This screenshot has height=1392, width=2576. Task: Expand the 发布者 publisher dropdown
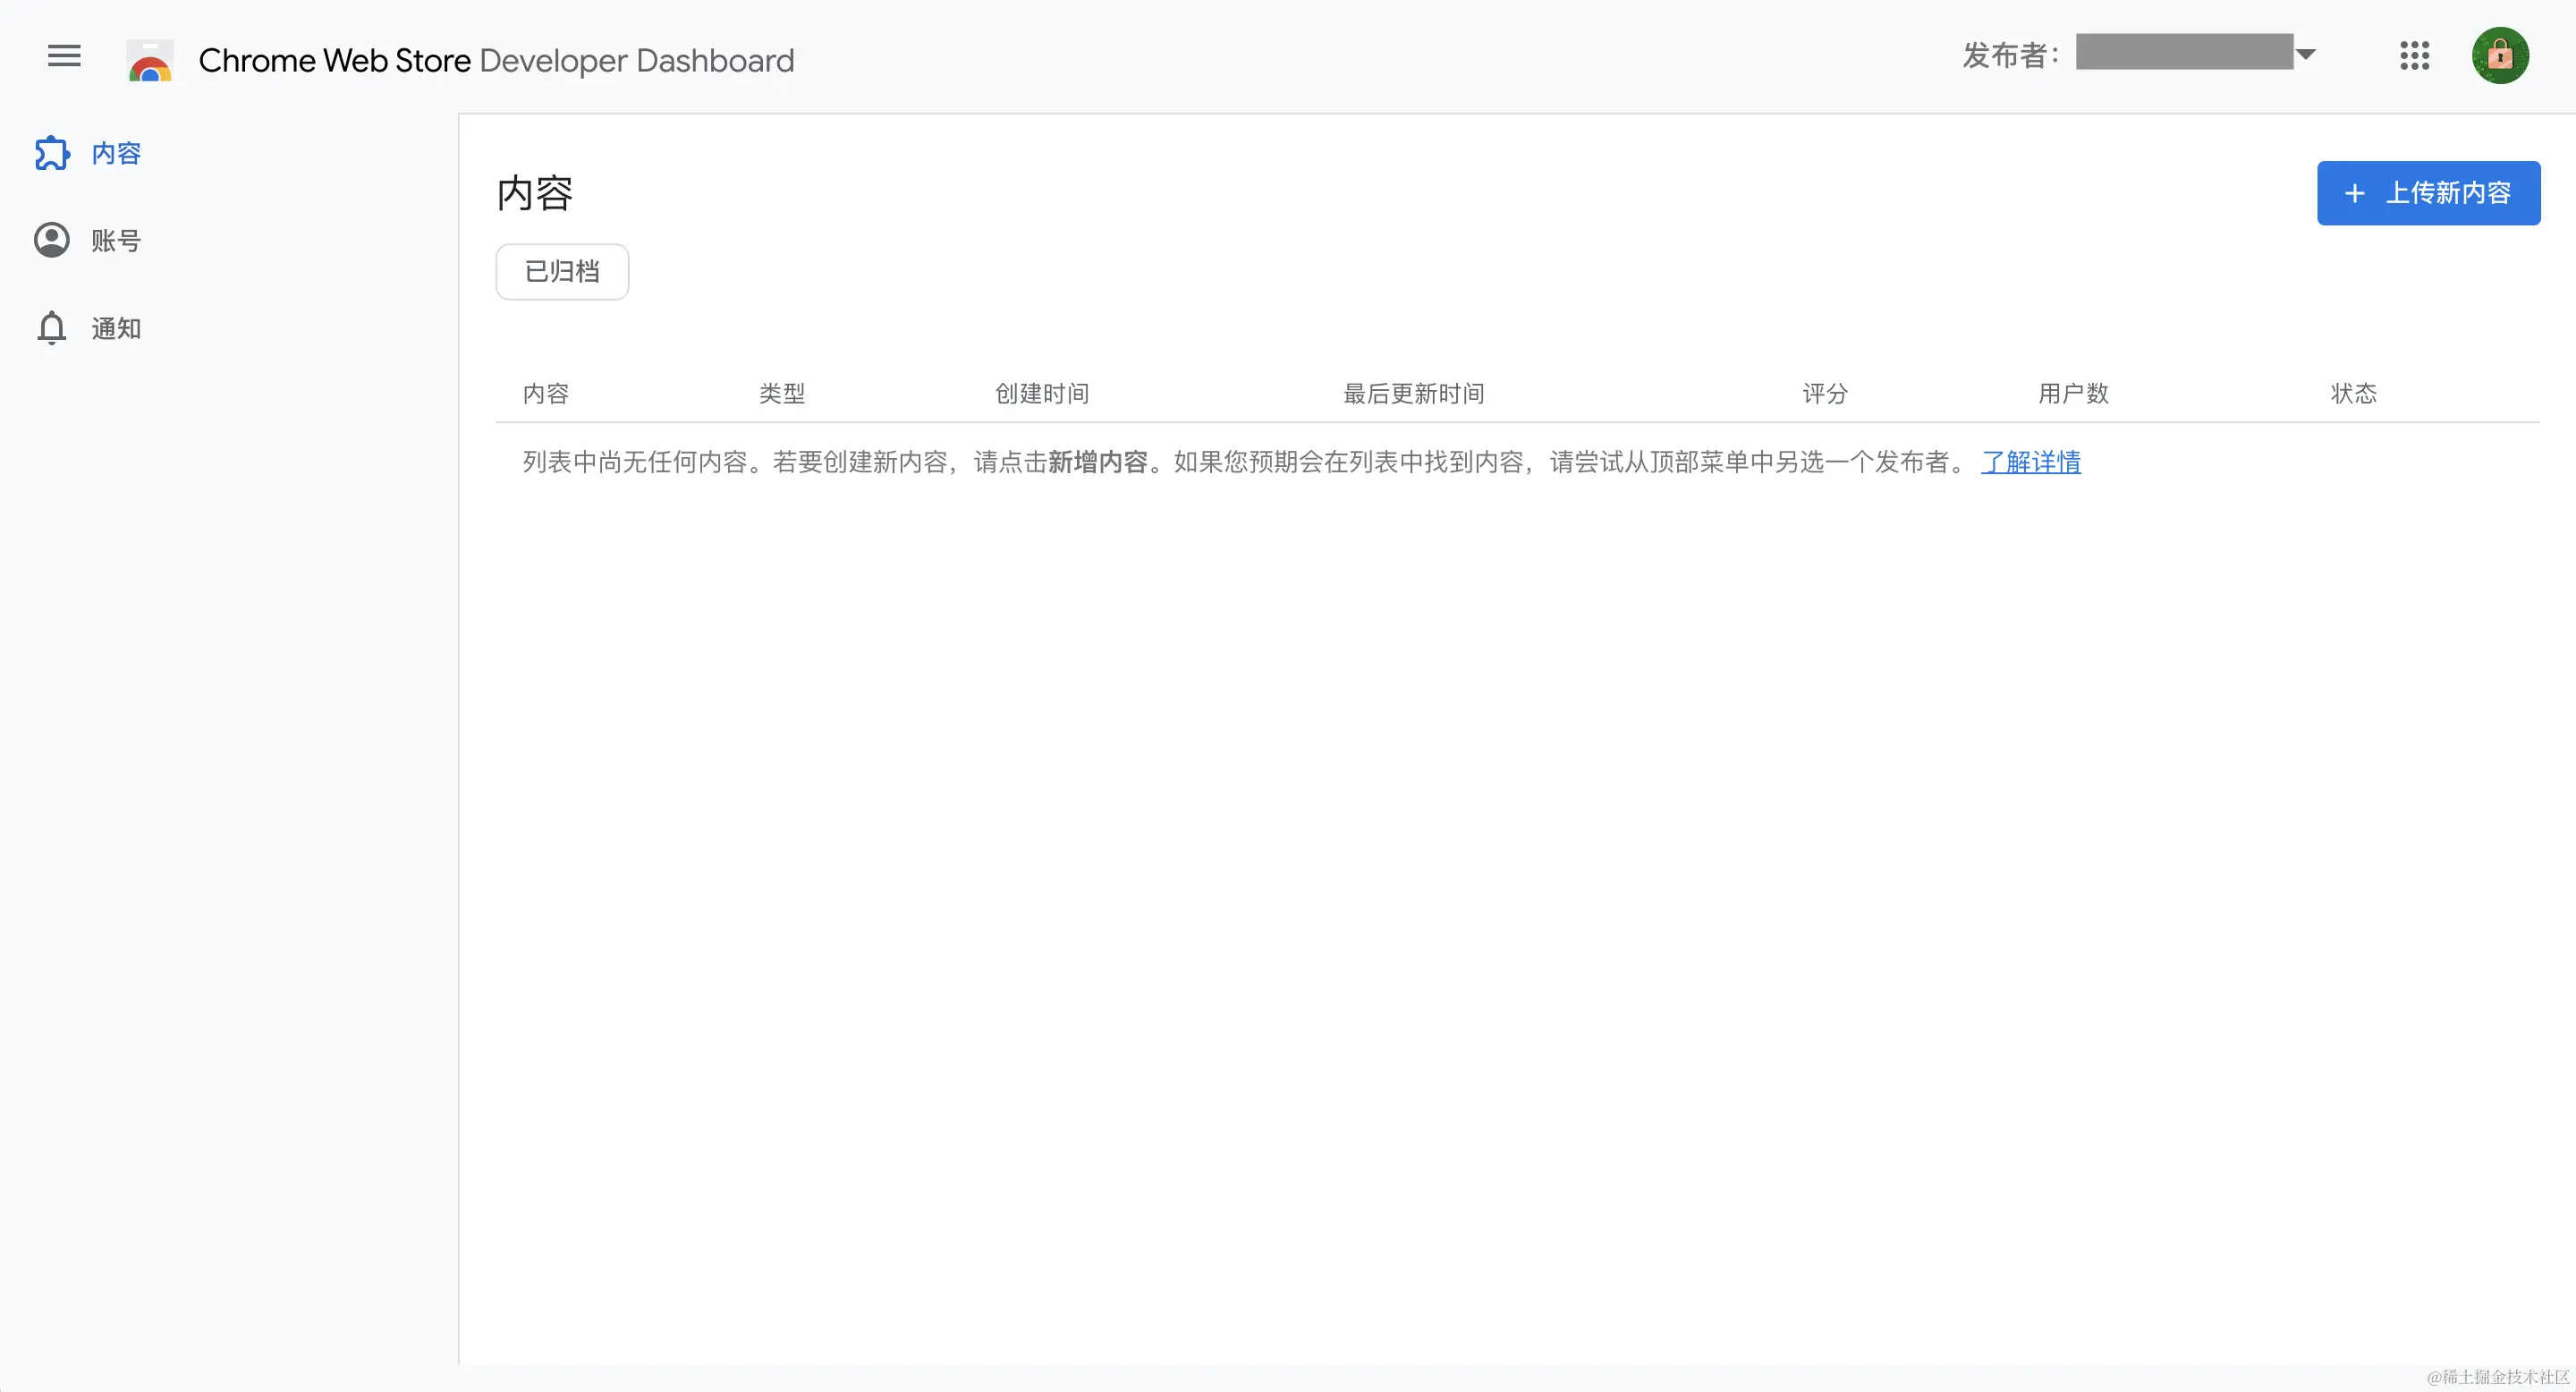pyautogui.click(x=2305, y=54)
